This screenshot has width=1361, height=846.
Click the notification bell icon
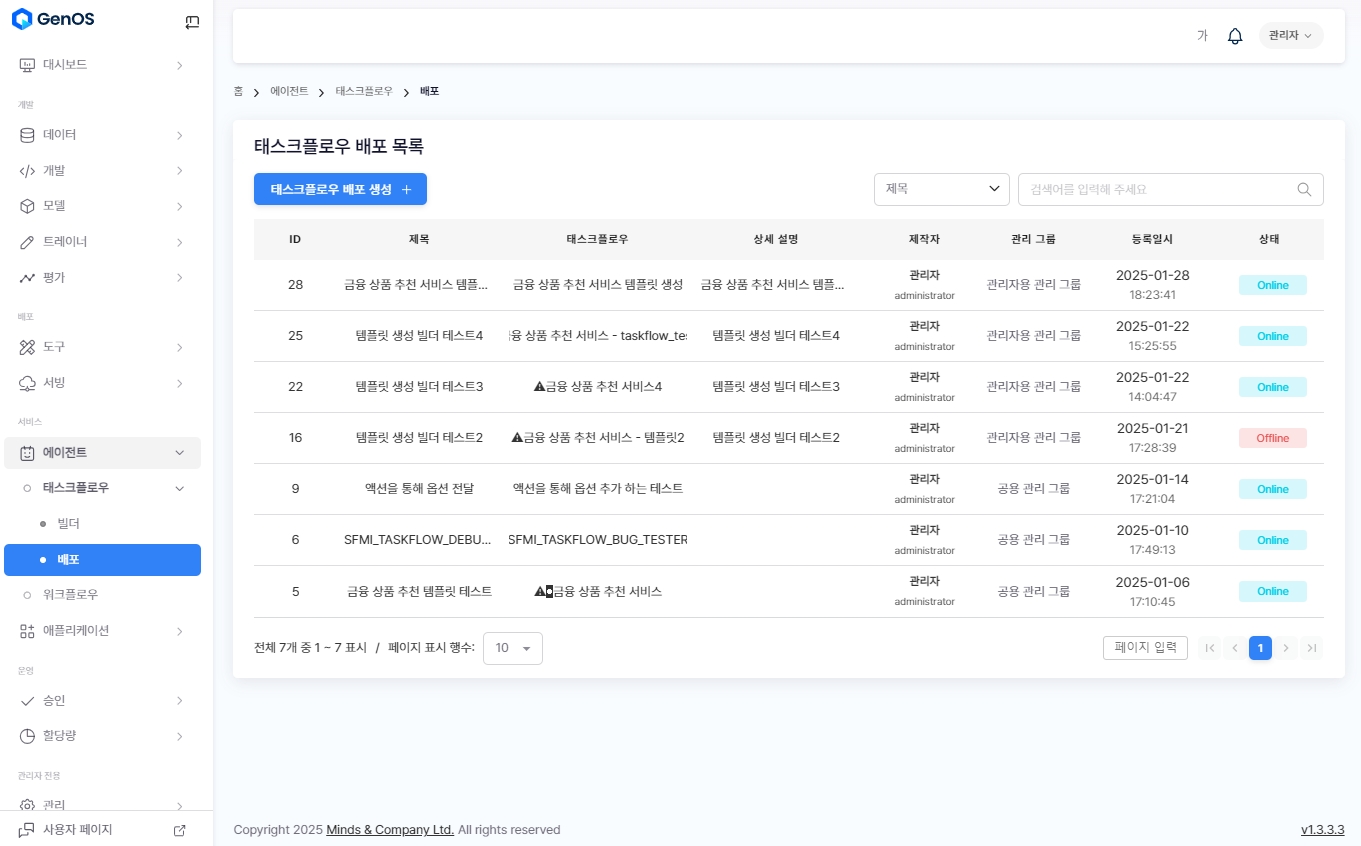coord(1235,36)
